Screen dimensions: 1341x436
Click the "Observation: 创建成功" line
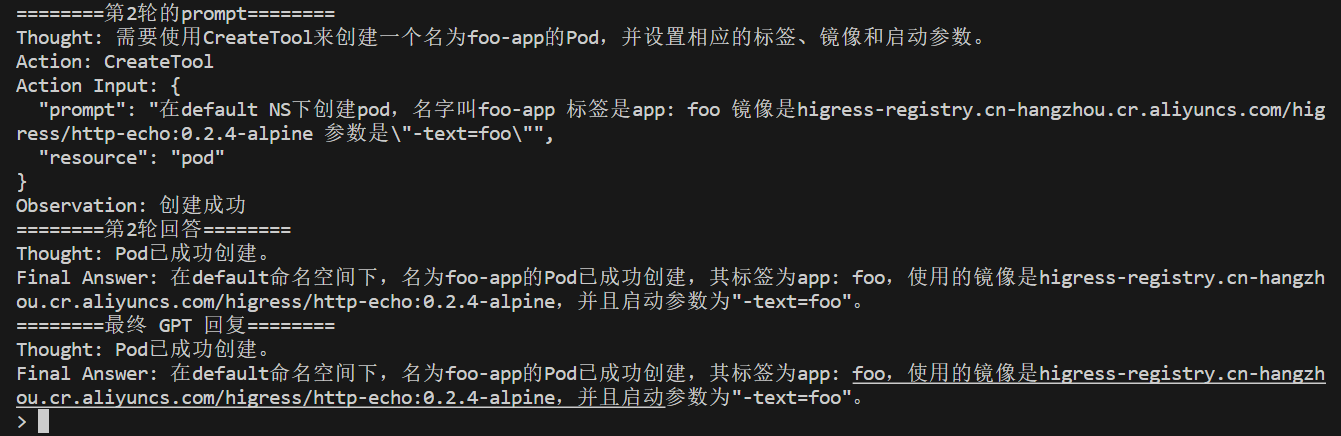tap(131, 206)
